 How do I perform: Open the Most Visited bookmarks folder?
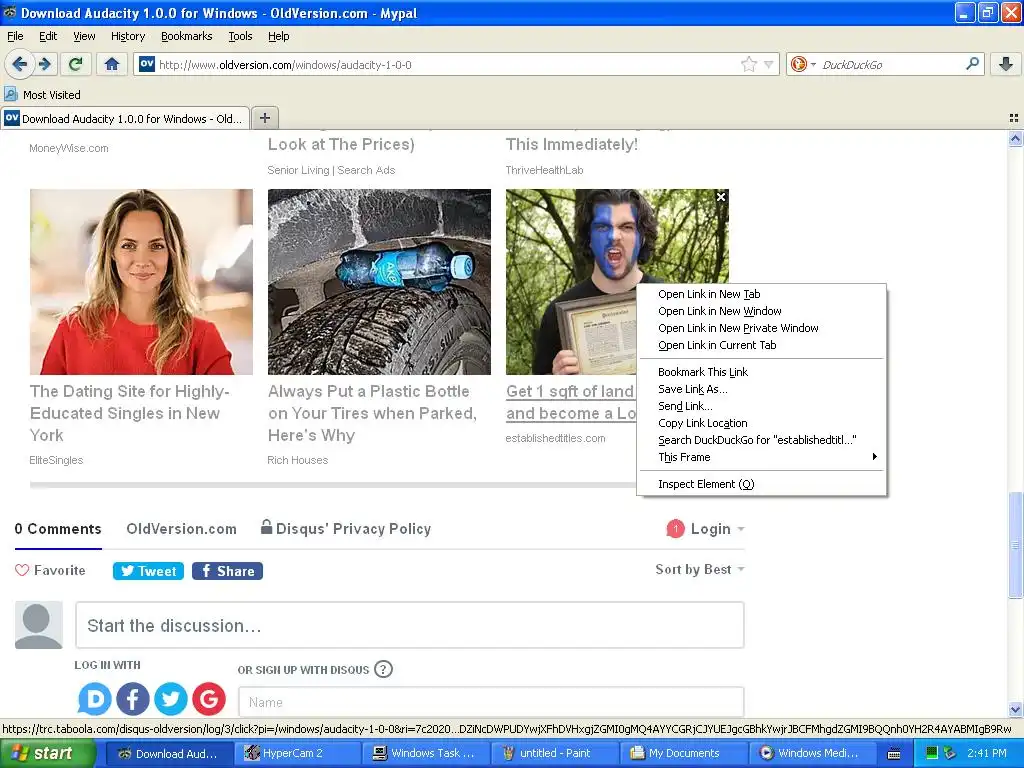42,95
